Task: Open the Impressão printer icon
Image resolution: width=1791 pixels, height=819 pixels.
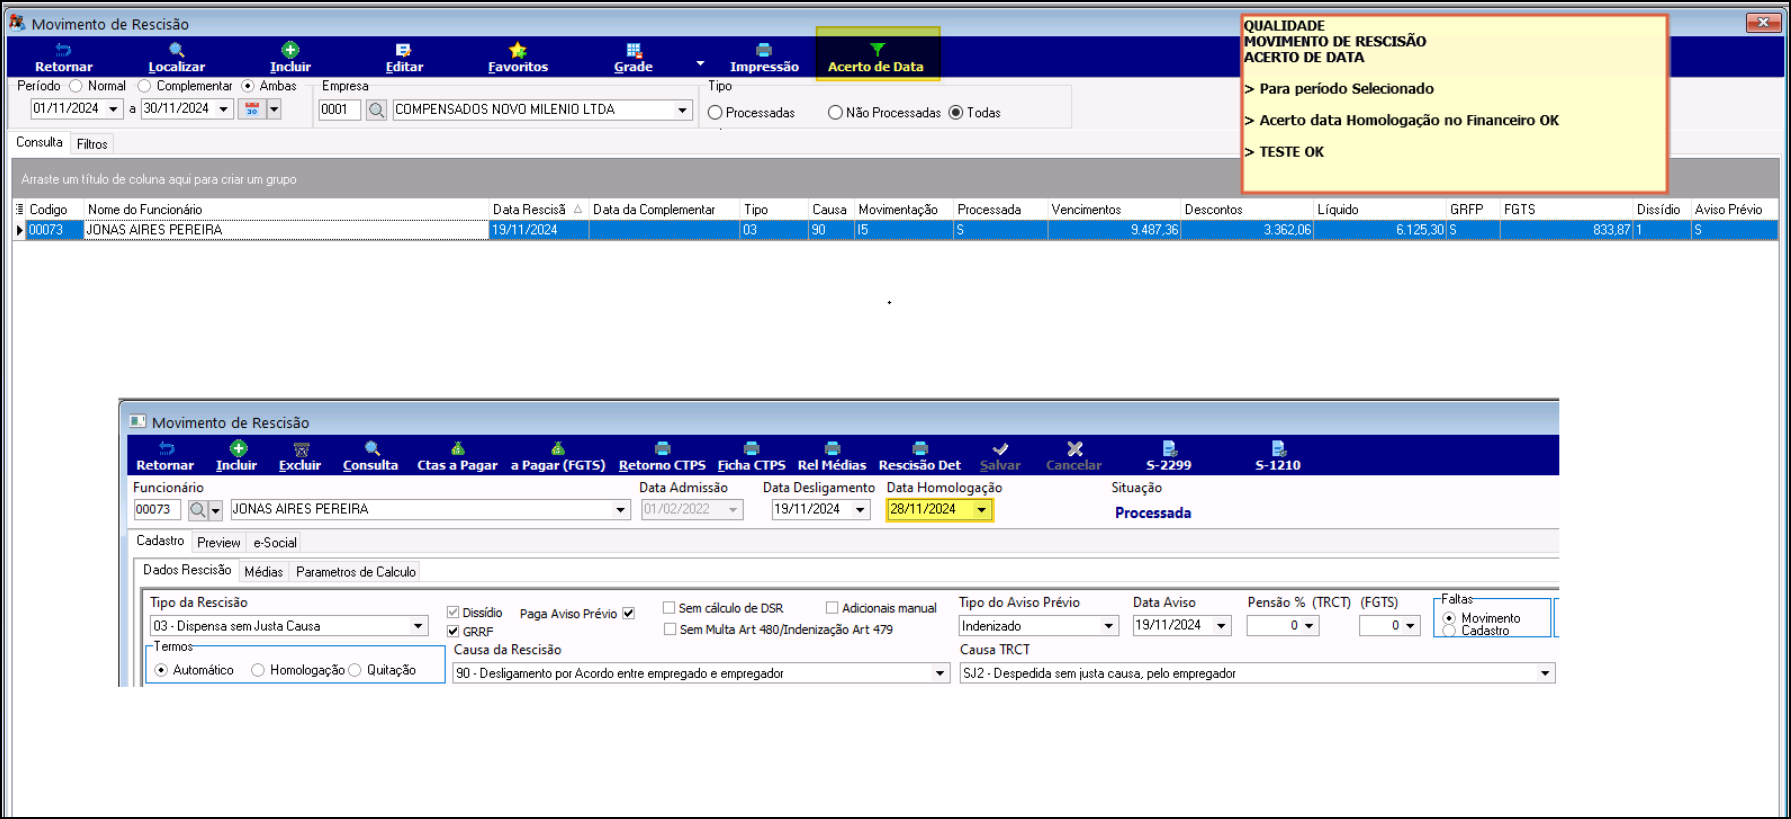Action: click(x=764, y=58)
